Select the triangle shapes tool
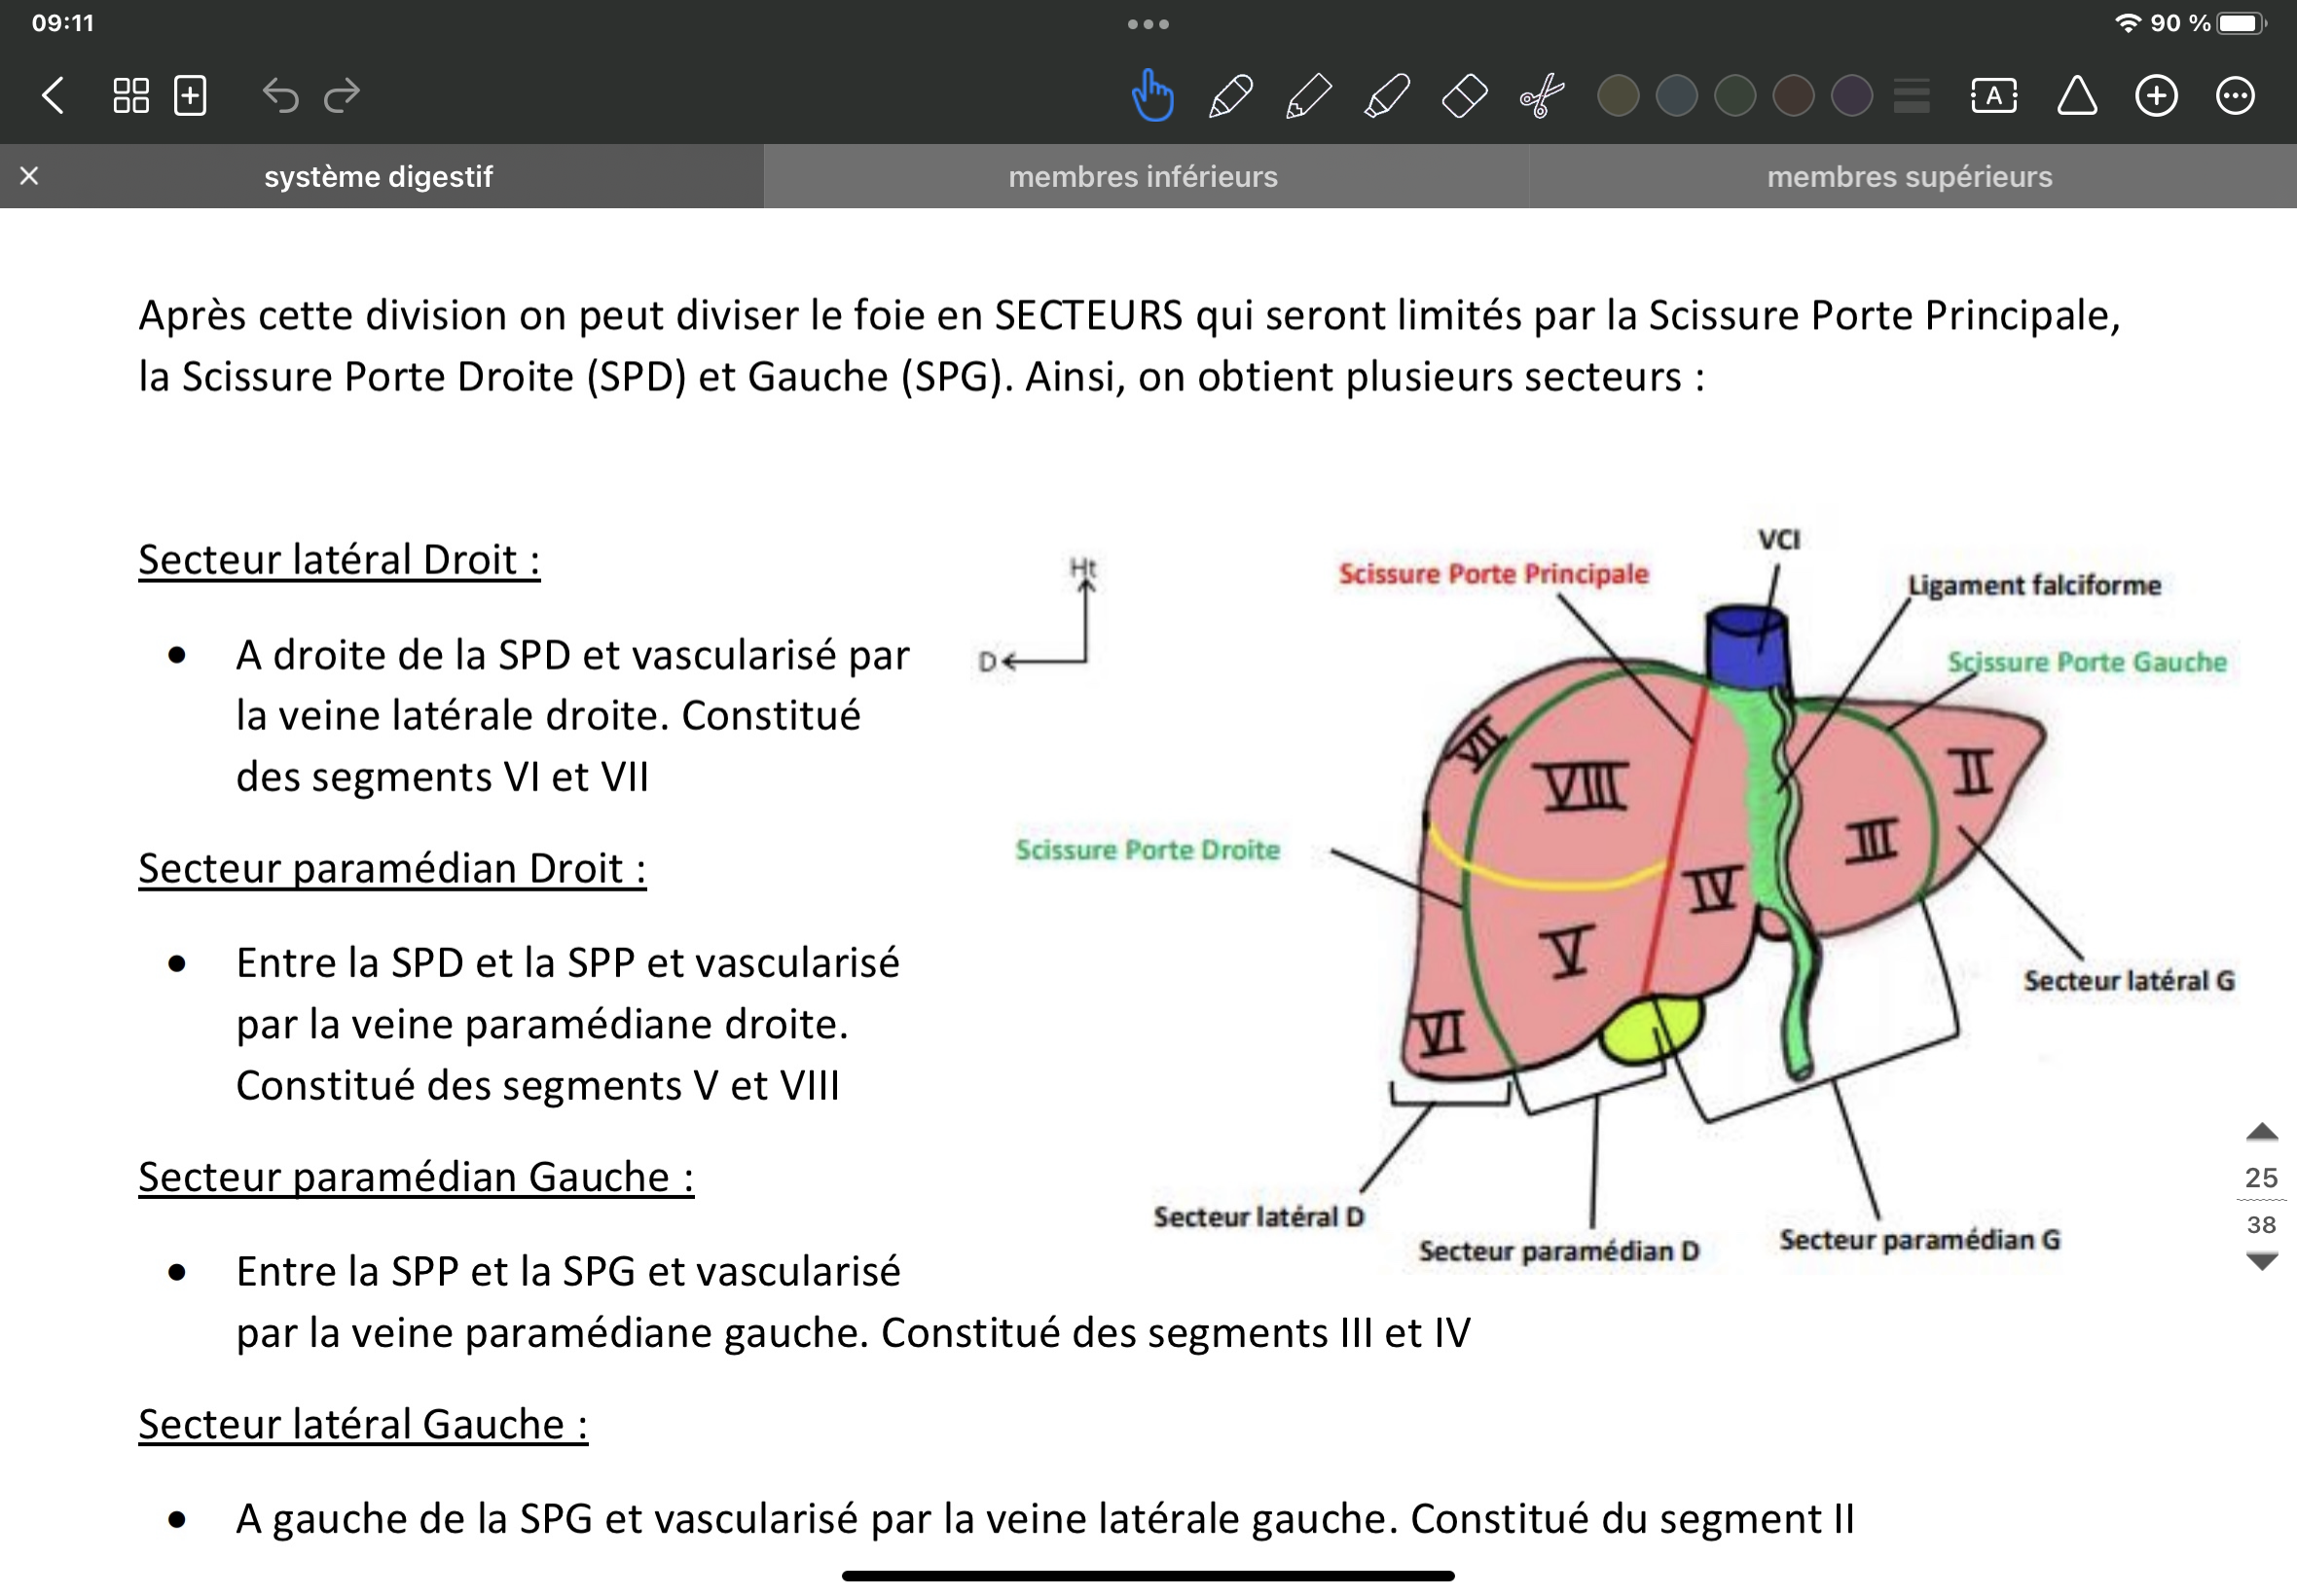The image size is (2297, 1596). 2076,96
